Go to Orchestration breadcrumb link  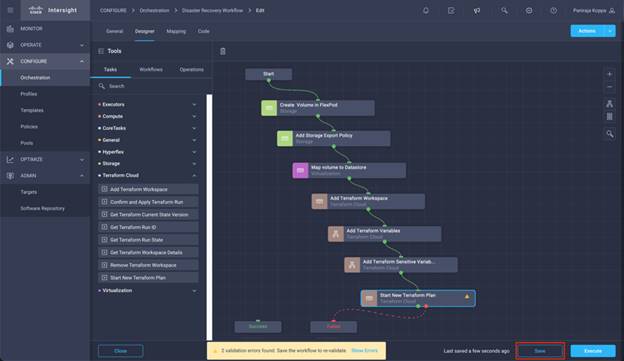point(154,10)
